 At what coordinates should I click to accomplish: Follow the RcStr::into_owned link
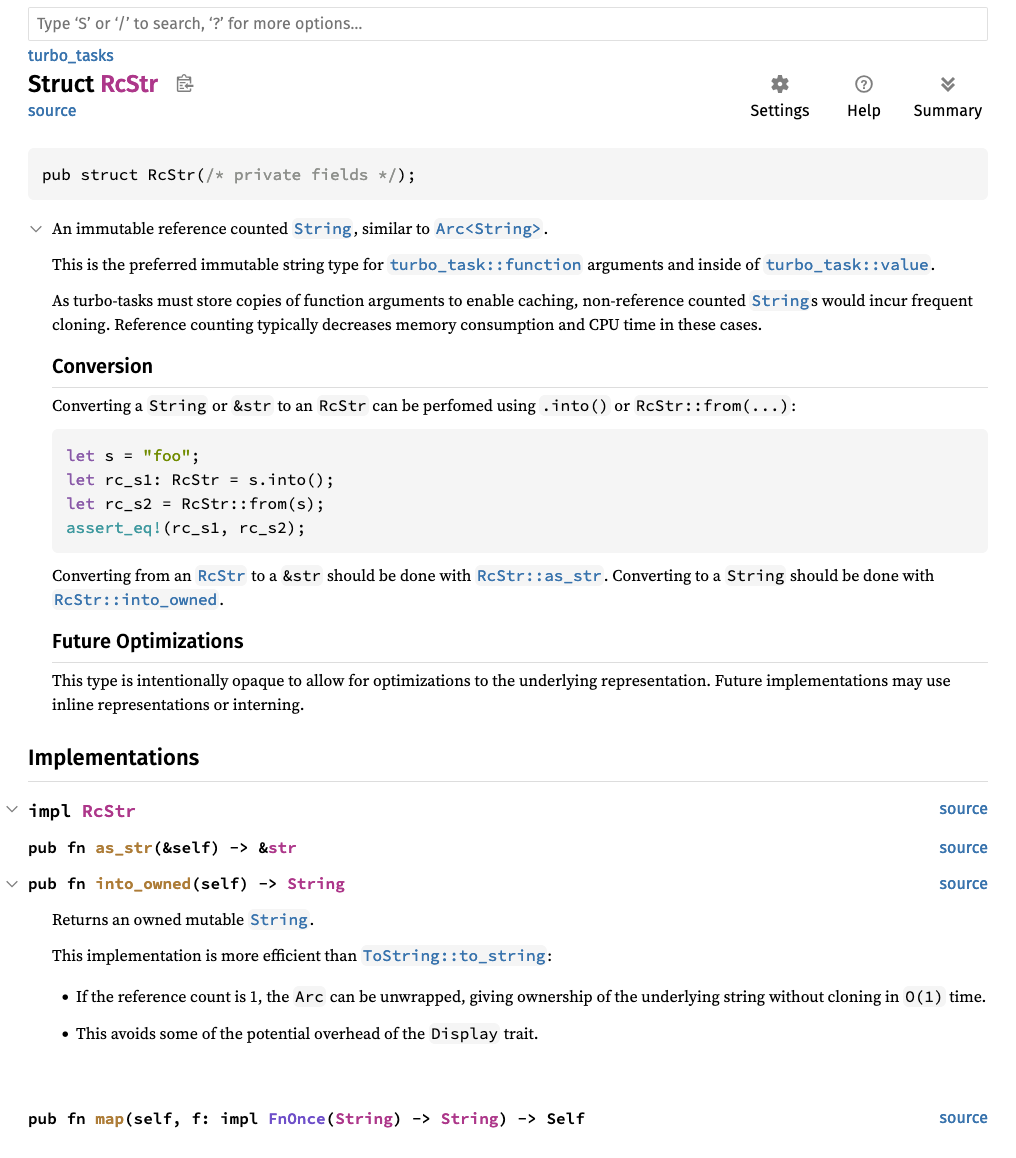tap(134, 599)
